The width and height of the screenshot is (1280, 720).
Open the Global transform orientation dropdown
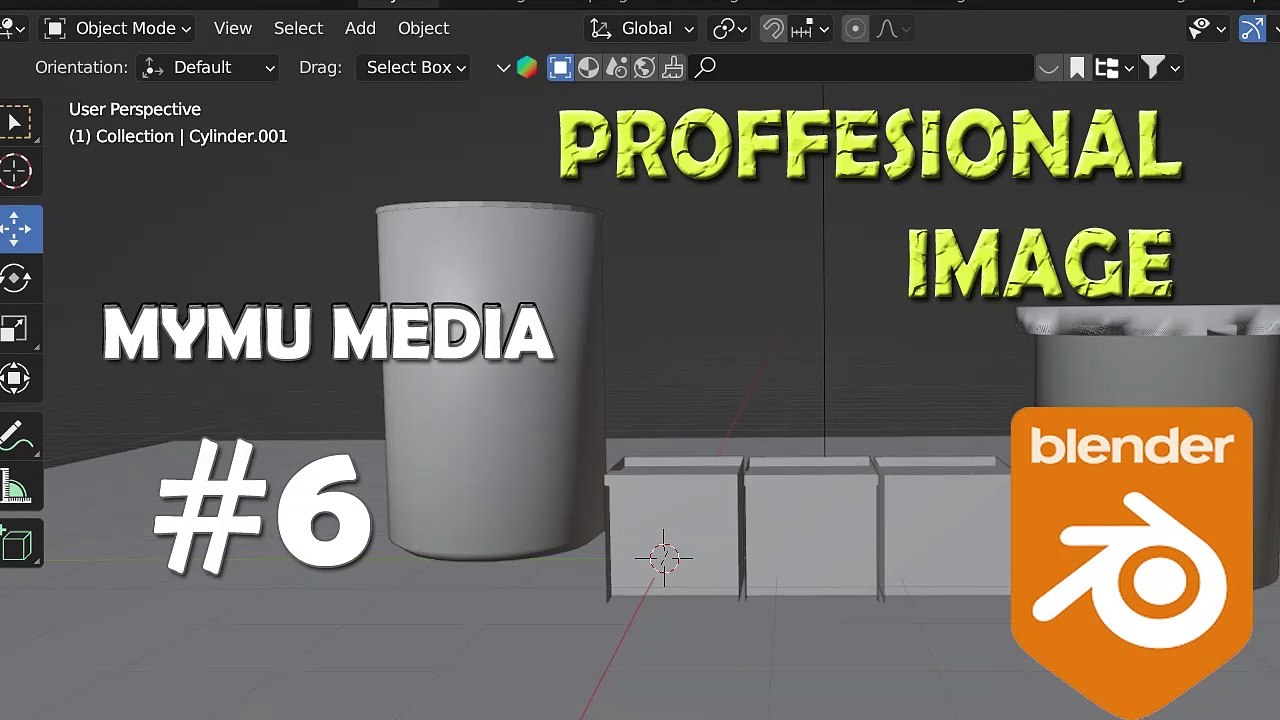pyautogui.click(x=642, y=28)
